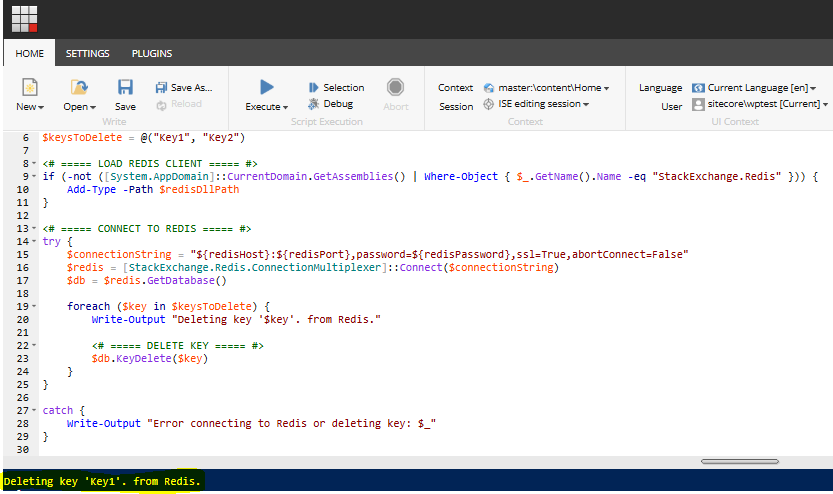The height and width of the screenshot is (494, 833).
Task: Click the New script icon
Action: pos(28,88)
